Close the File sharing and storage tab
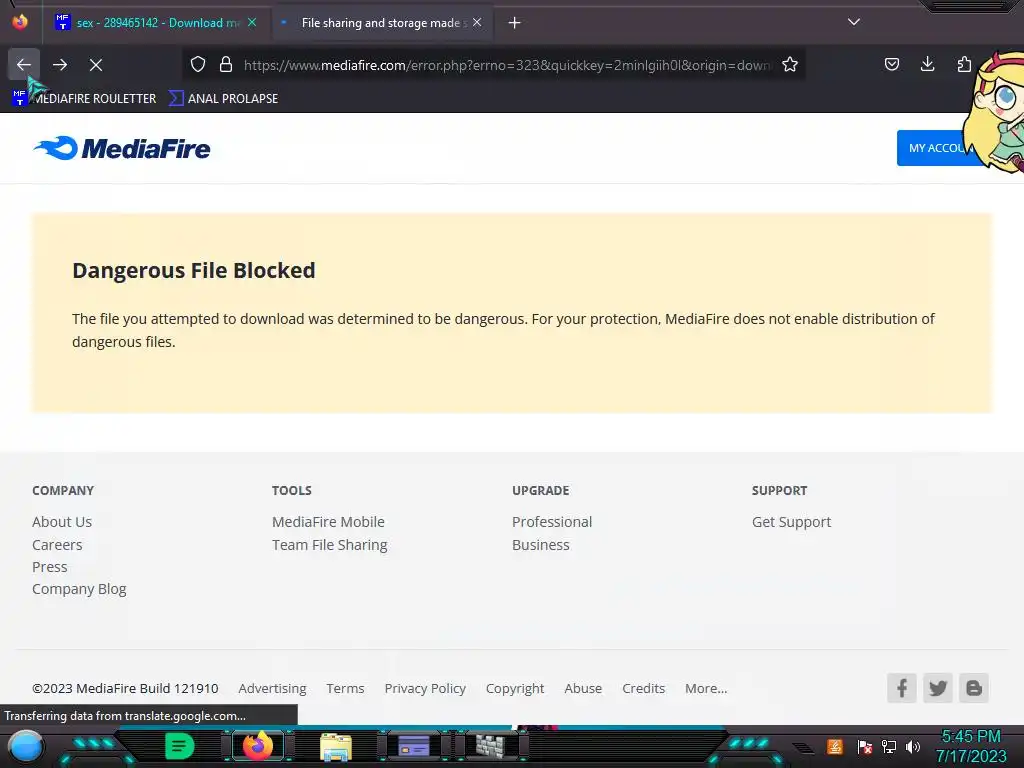Screen dimensions: 1024x768 click(477, 23)
